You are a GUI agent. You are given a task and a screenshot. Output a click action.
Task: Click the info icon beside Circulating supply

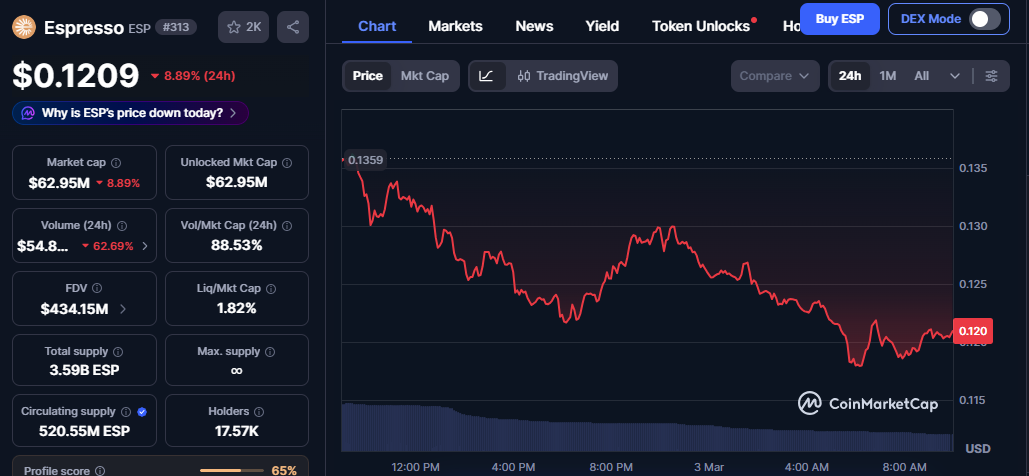pos(126,412)
